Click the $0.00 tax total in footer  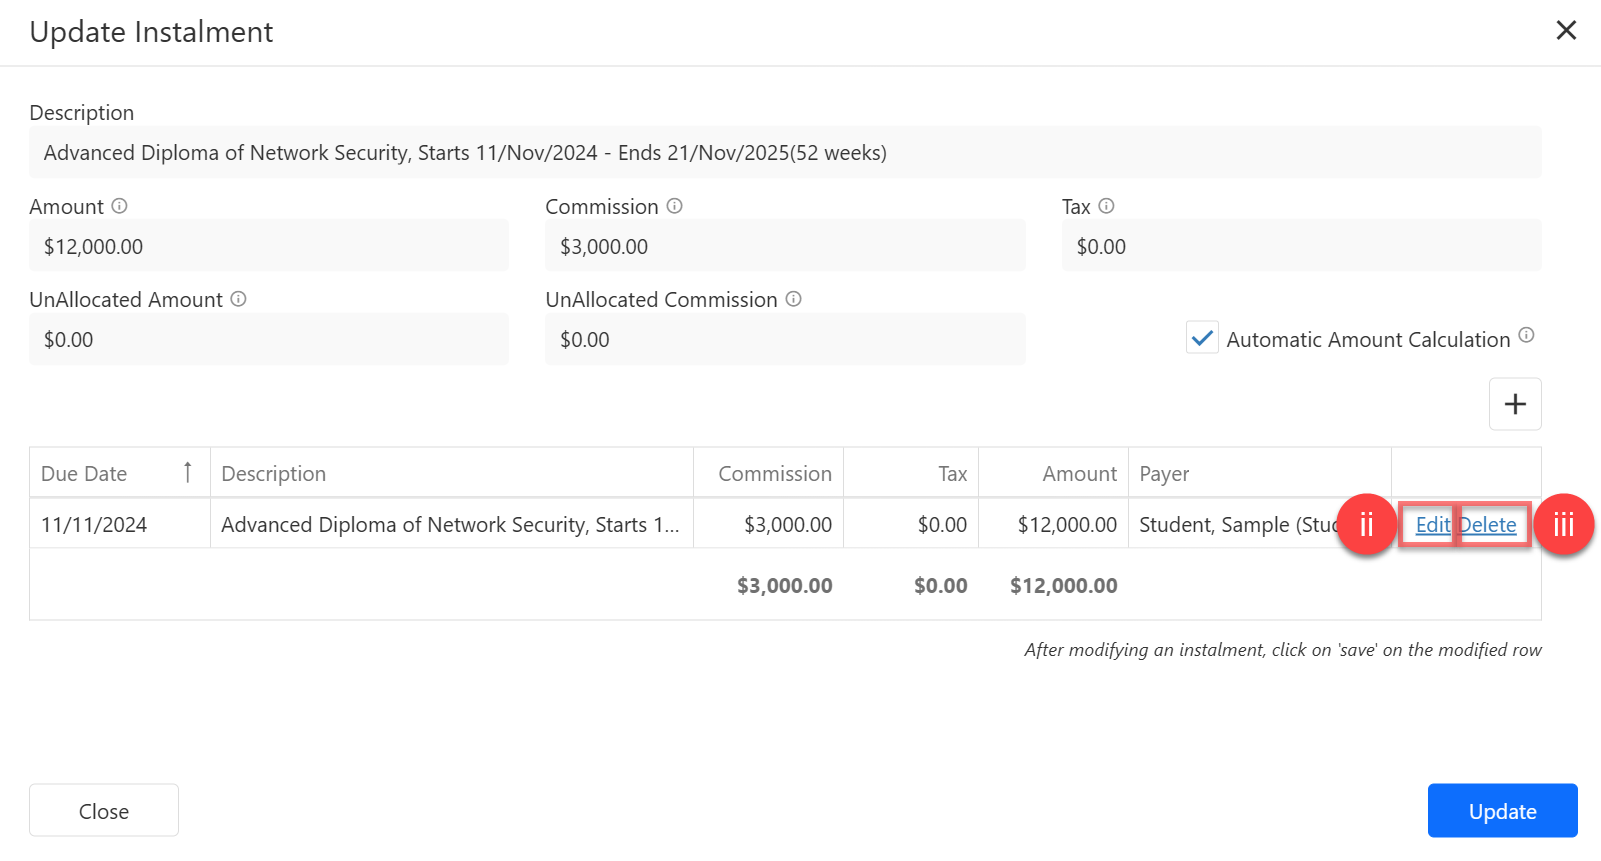pyautogui.click(x=940, y=585)
